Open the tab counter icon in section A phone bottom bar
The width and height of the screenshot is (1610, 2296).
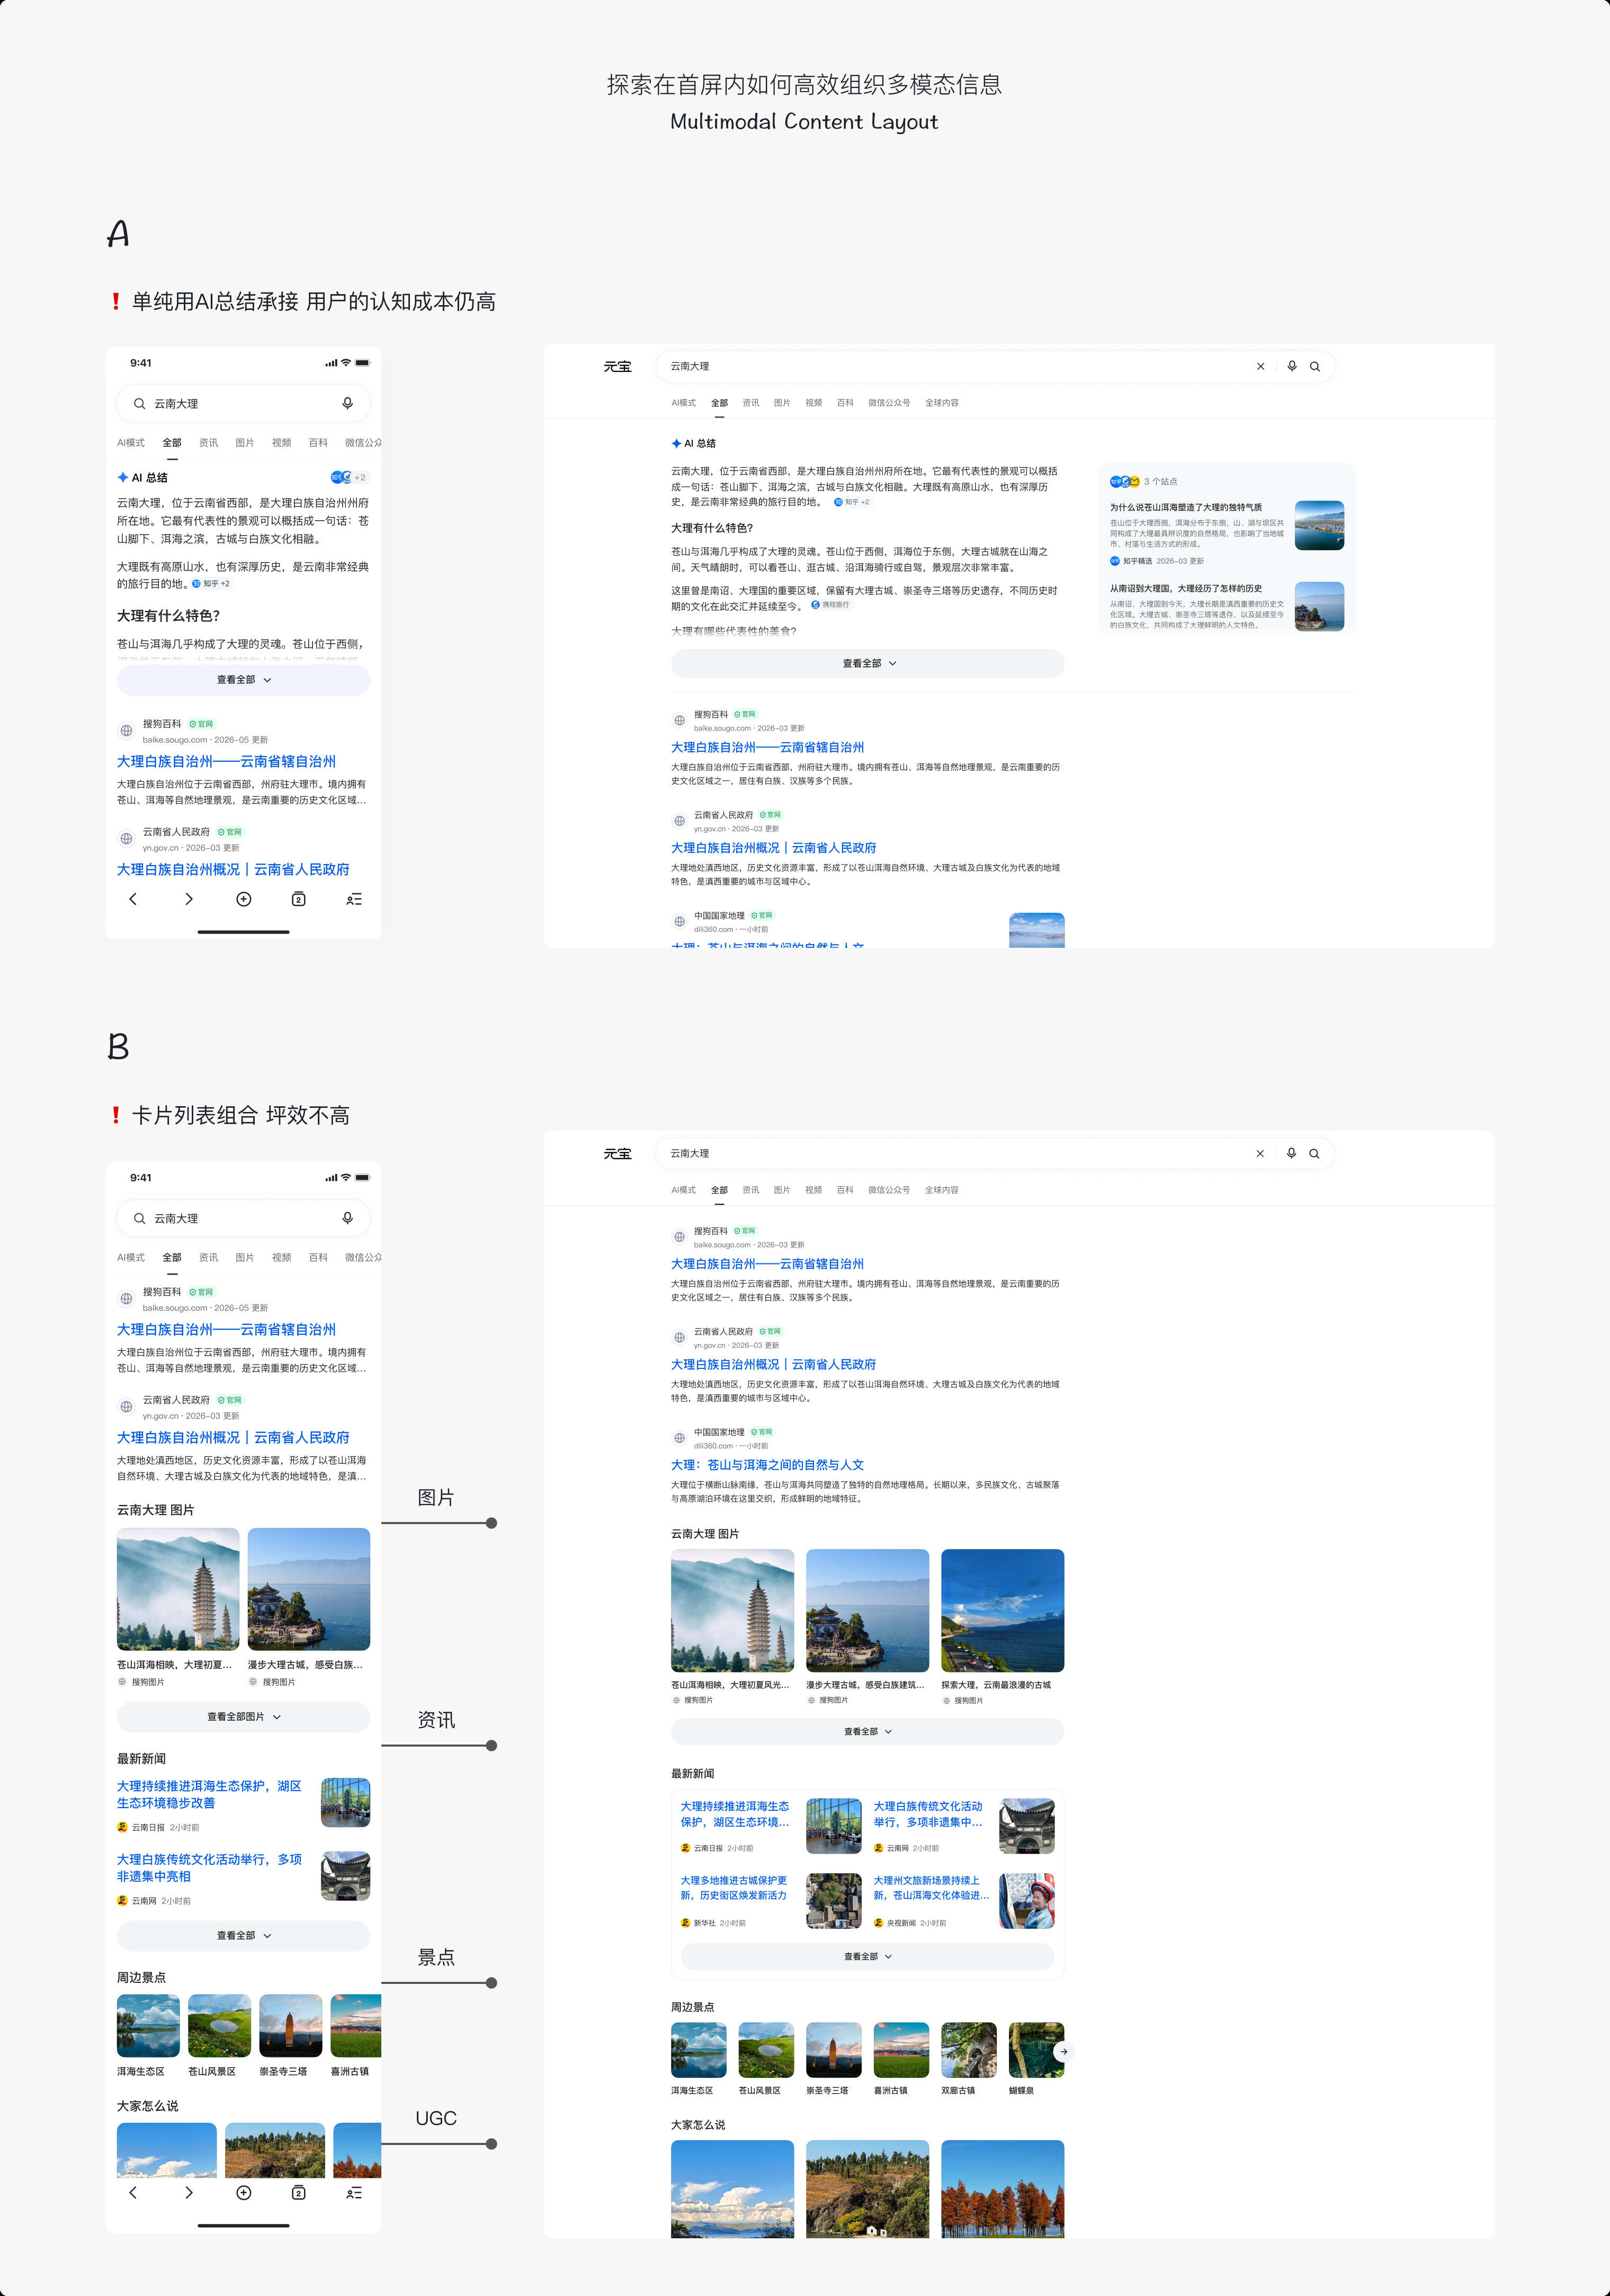click(298, 899)
